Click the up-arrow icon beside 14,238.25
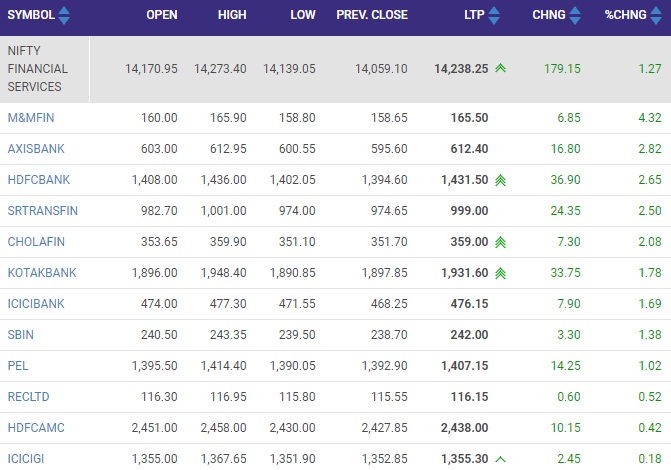 [x=501, y=68]
